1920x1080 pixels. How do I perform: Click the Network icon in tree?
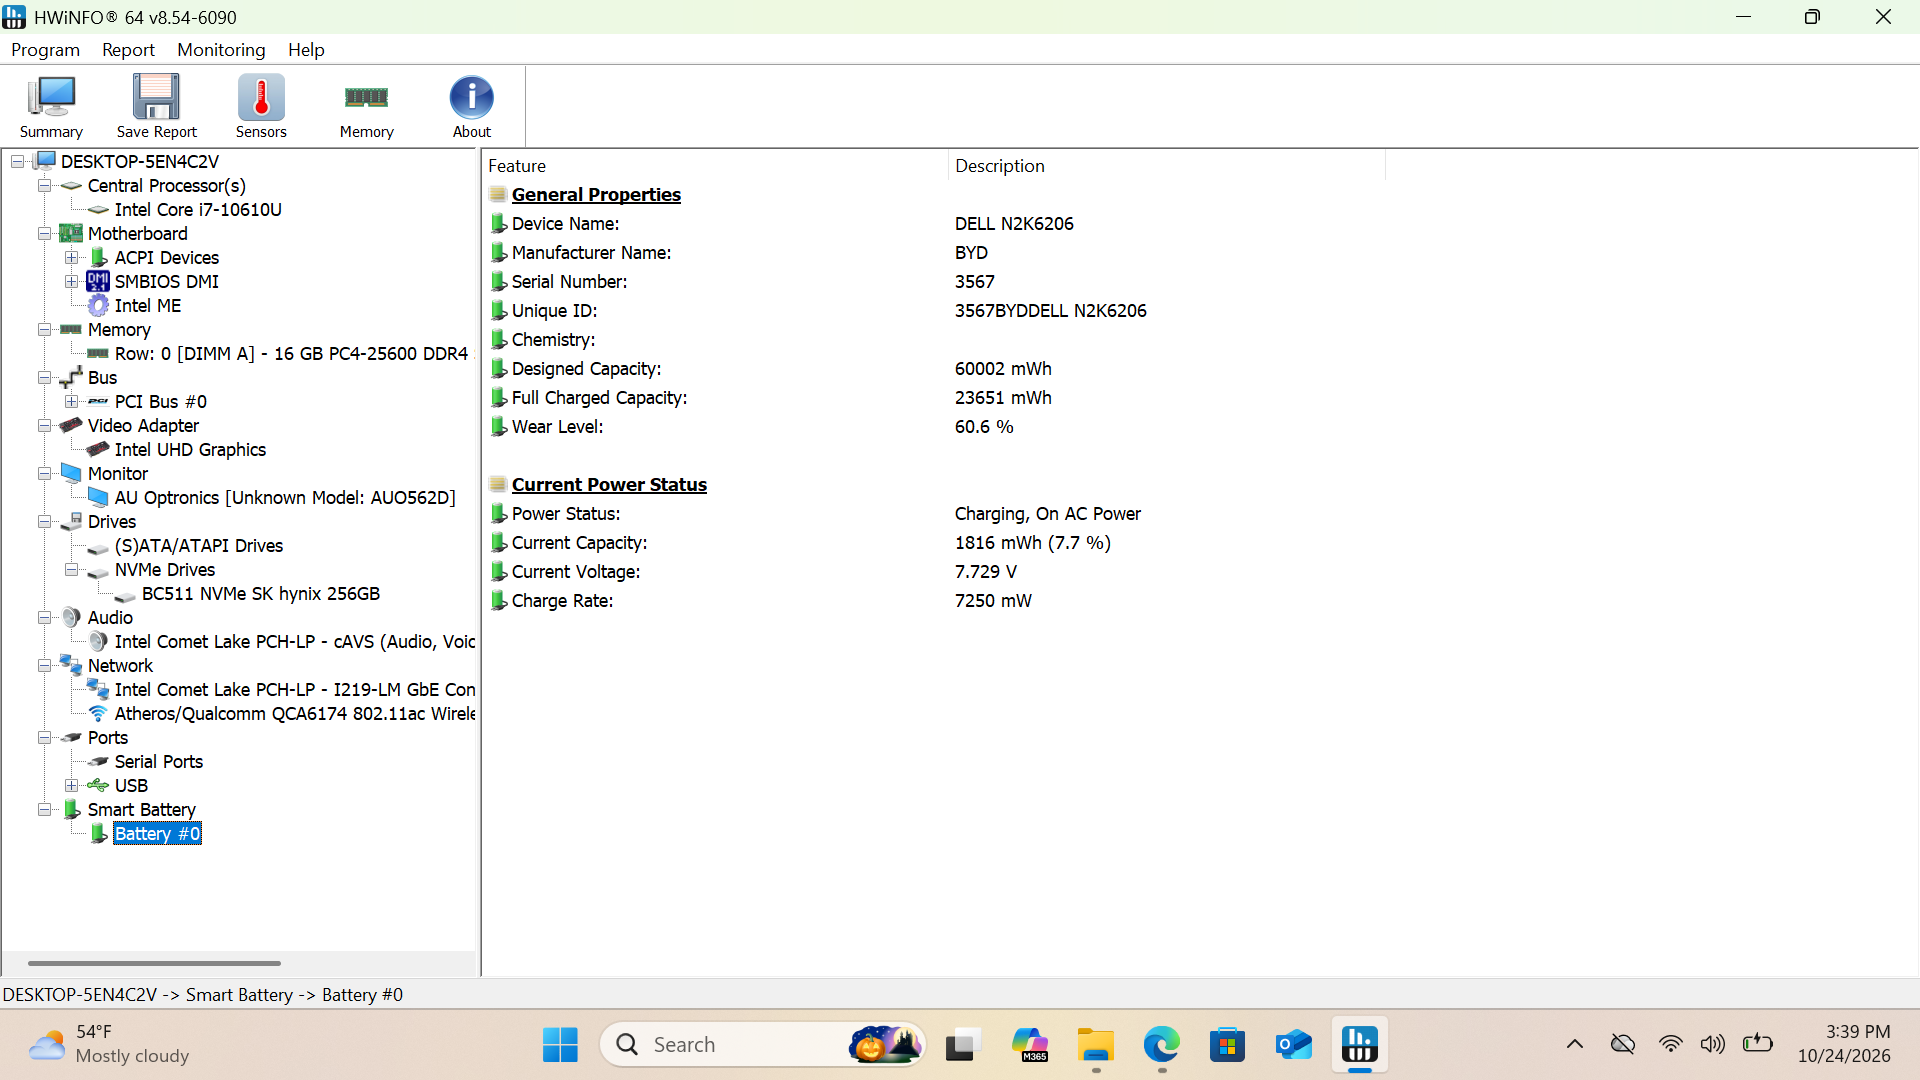[x=71, y=665]
